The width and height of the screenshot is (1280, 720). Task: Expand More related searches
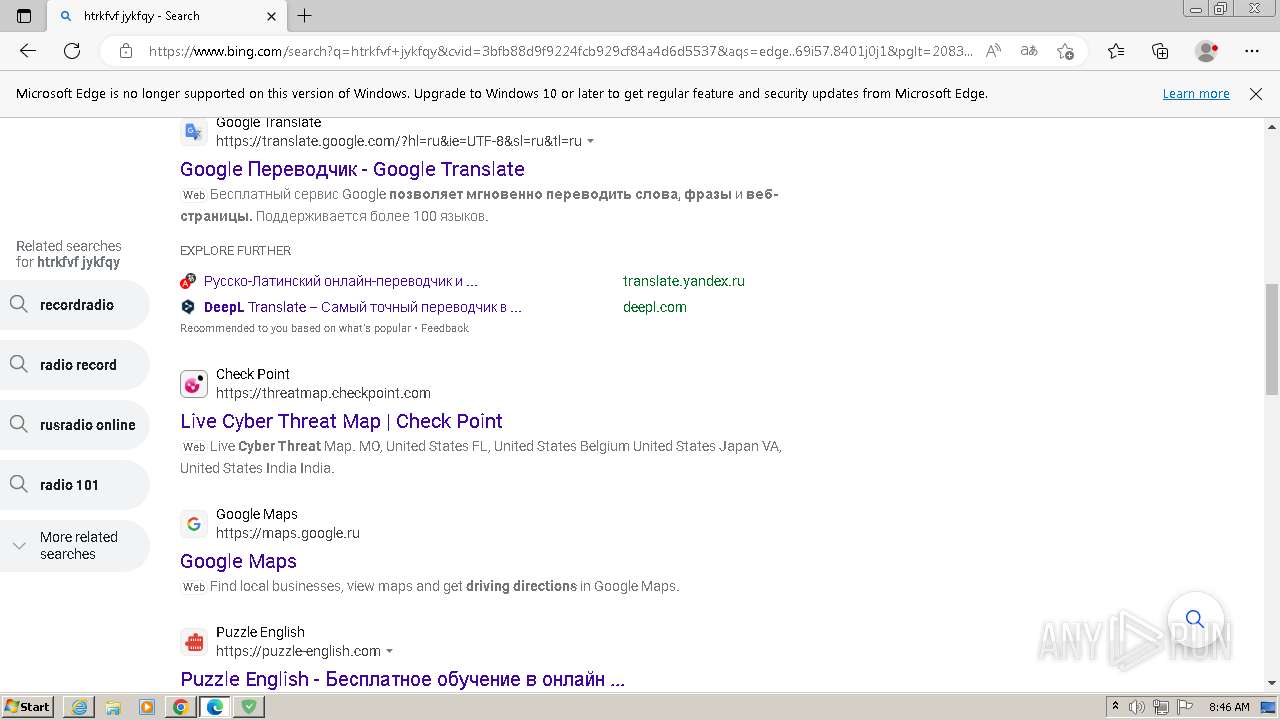click(x=75, y=545)
